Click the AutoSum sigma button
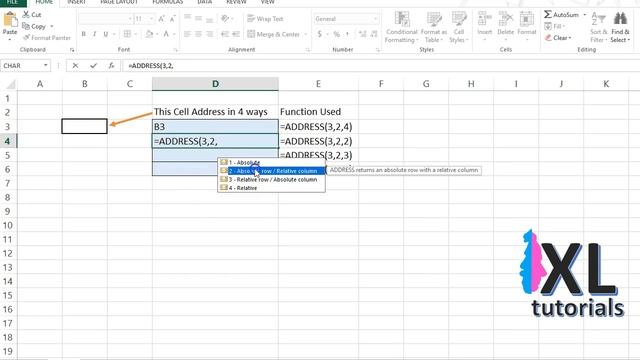Screen dimensions: 640x360 coord(561,15)
